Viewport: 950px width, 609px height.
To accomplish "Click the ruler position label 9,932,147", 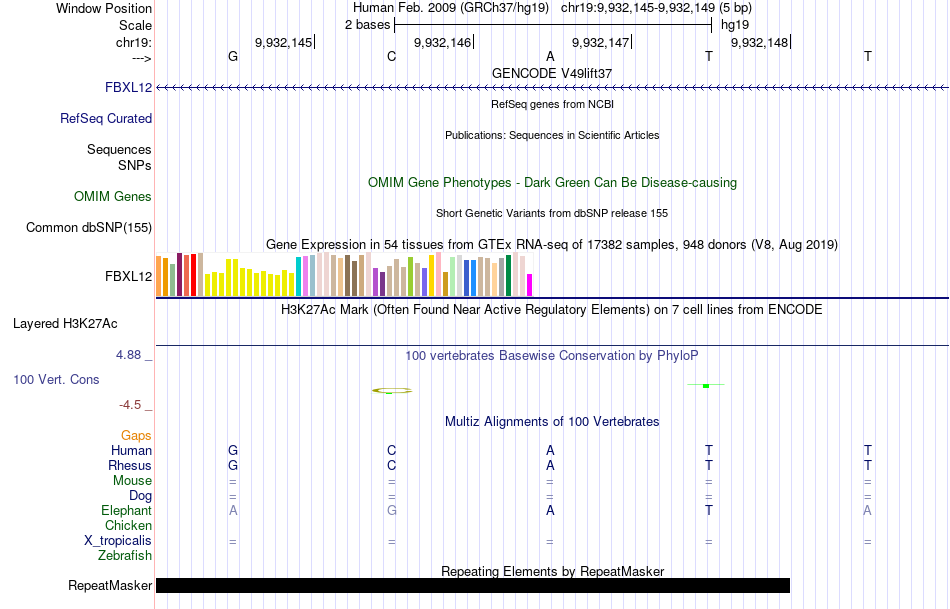I will tap(600, 42).
